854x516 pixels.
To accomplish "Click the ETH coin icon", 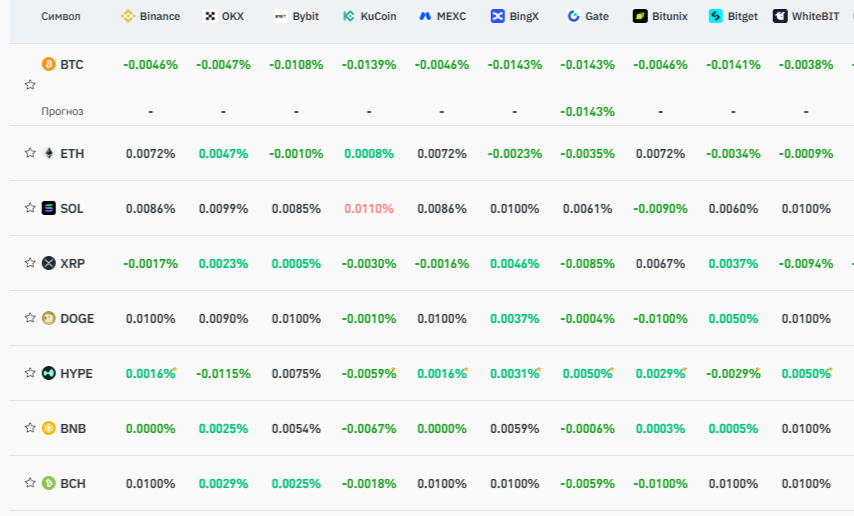I will (x=48, y=153).
